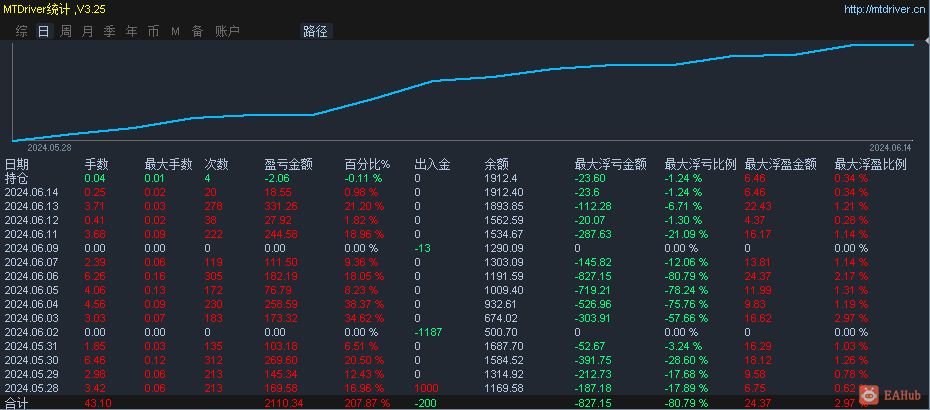
Task: Click the 1000 deposit value
Action: [426, 388]
